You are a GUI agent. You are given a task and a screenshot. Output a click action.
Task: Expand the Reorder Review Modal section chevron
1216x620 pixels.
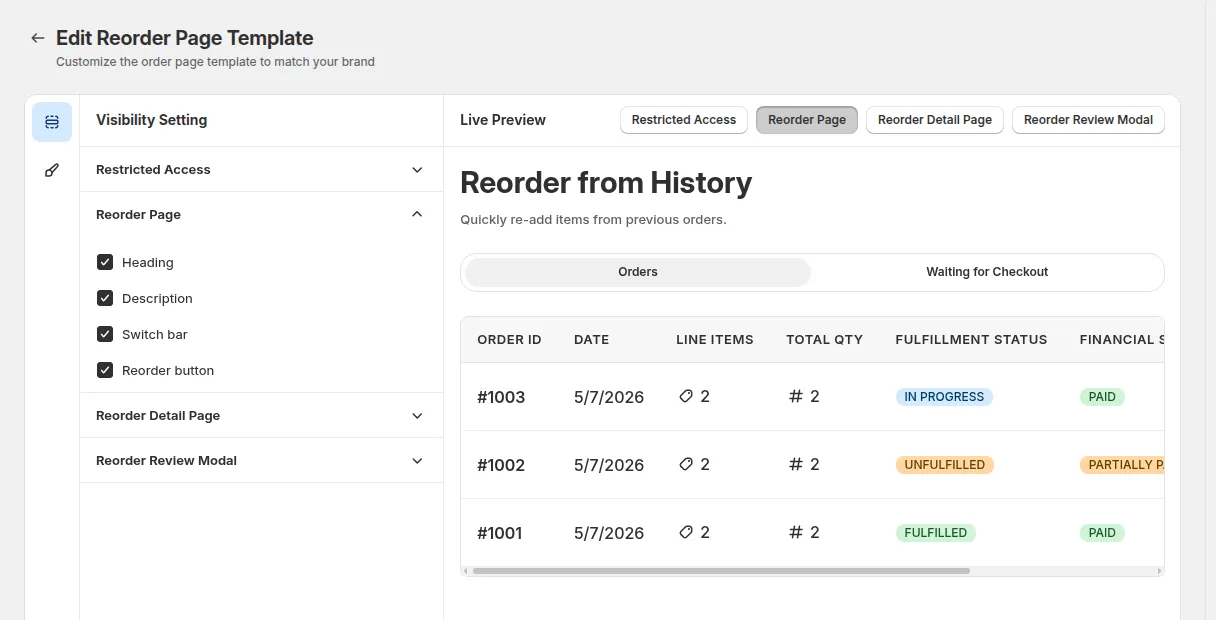click(417, 461)
